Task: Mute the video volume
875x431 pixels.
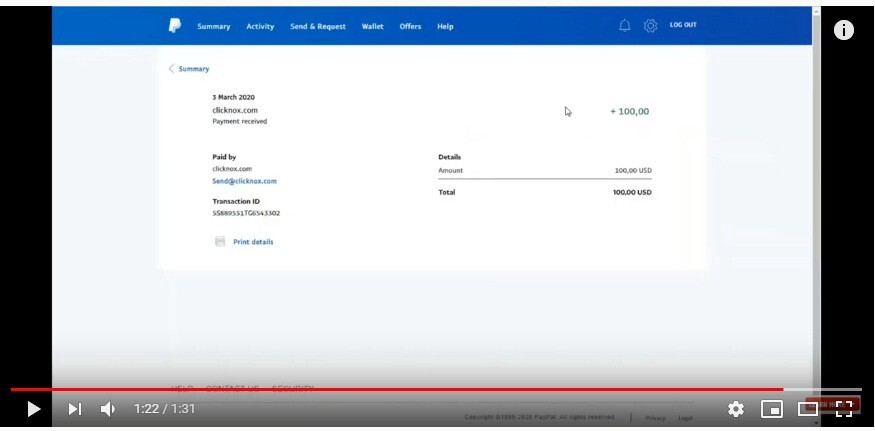Action: (x=108, y=409)
